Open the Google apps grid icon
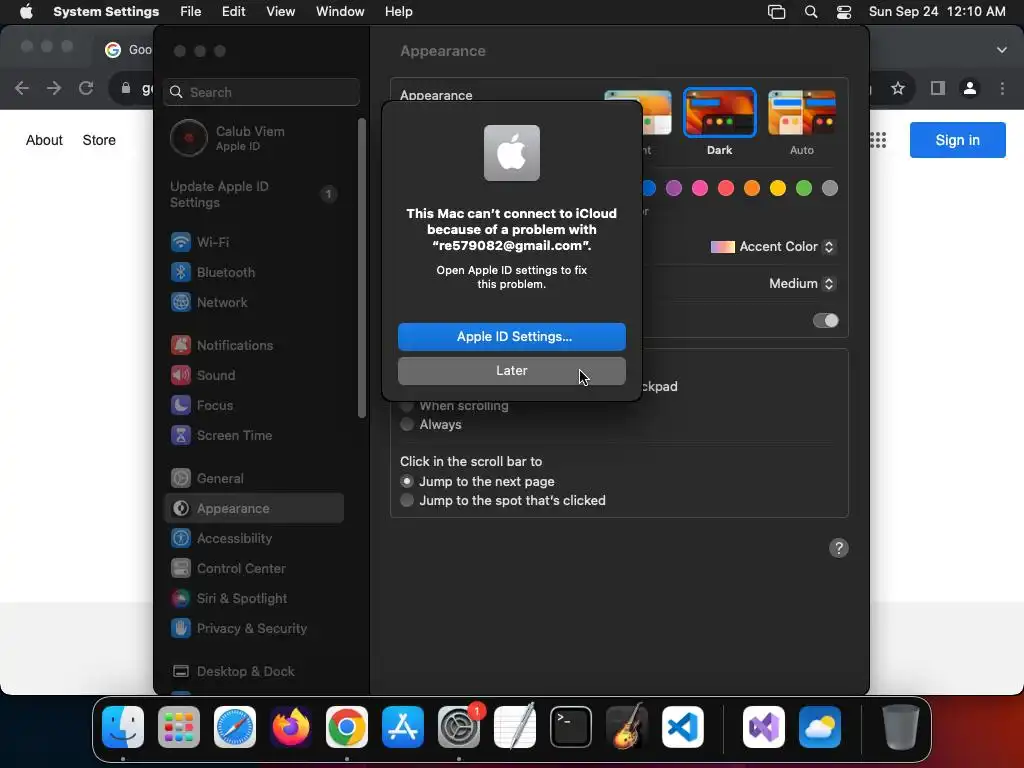Screen dimensions: 1024x768 click(878, 140)
